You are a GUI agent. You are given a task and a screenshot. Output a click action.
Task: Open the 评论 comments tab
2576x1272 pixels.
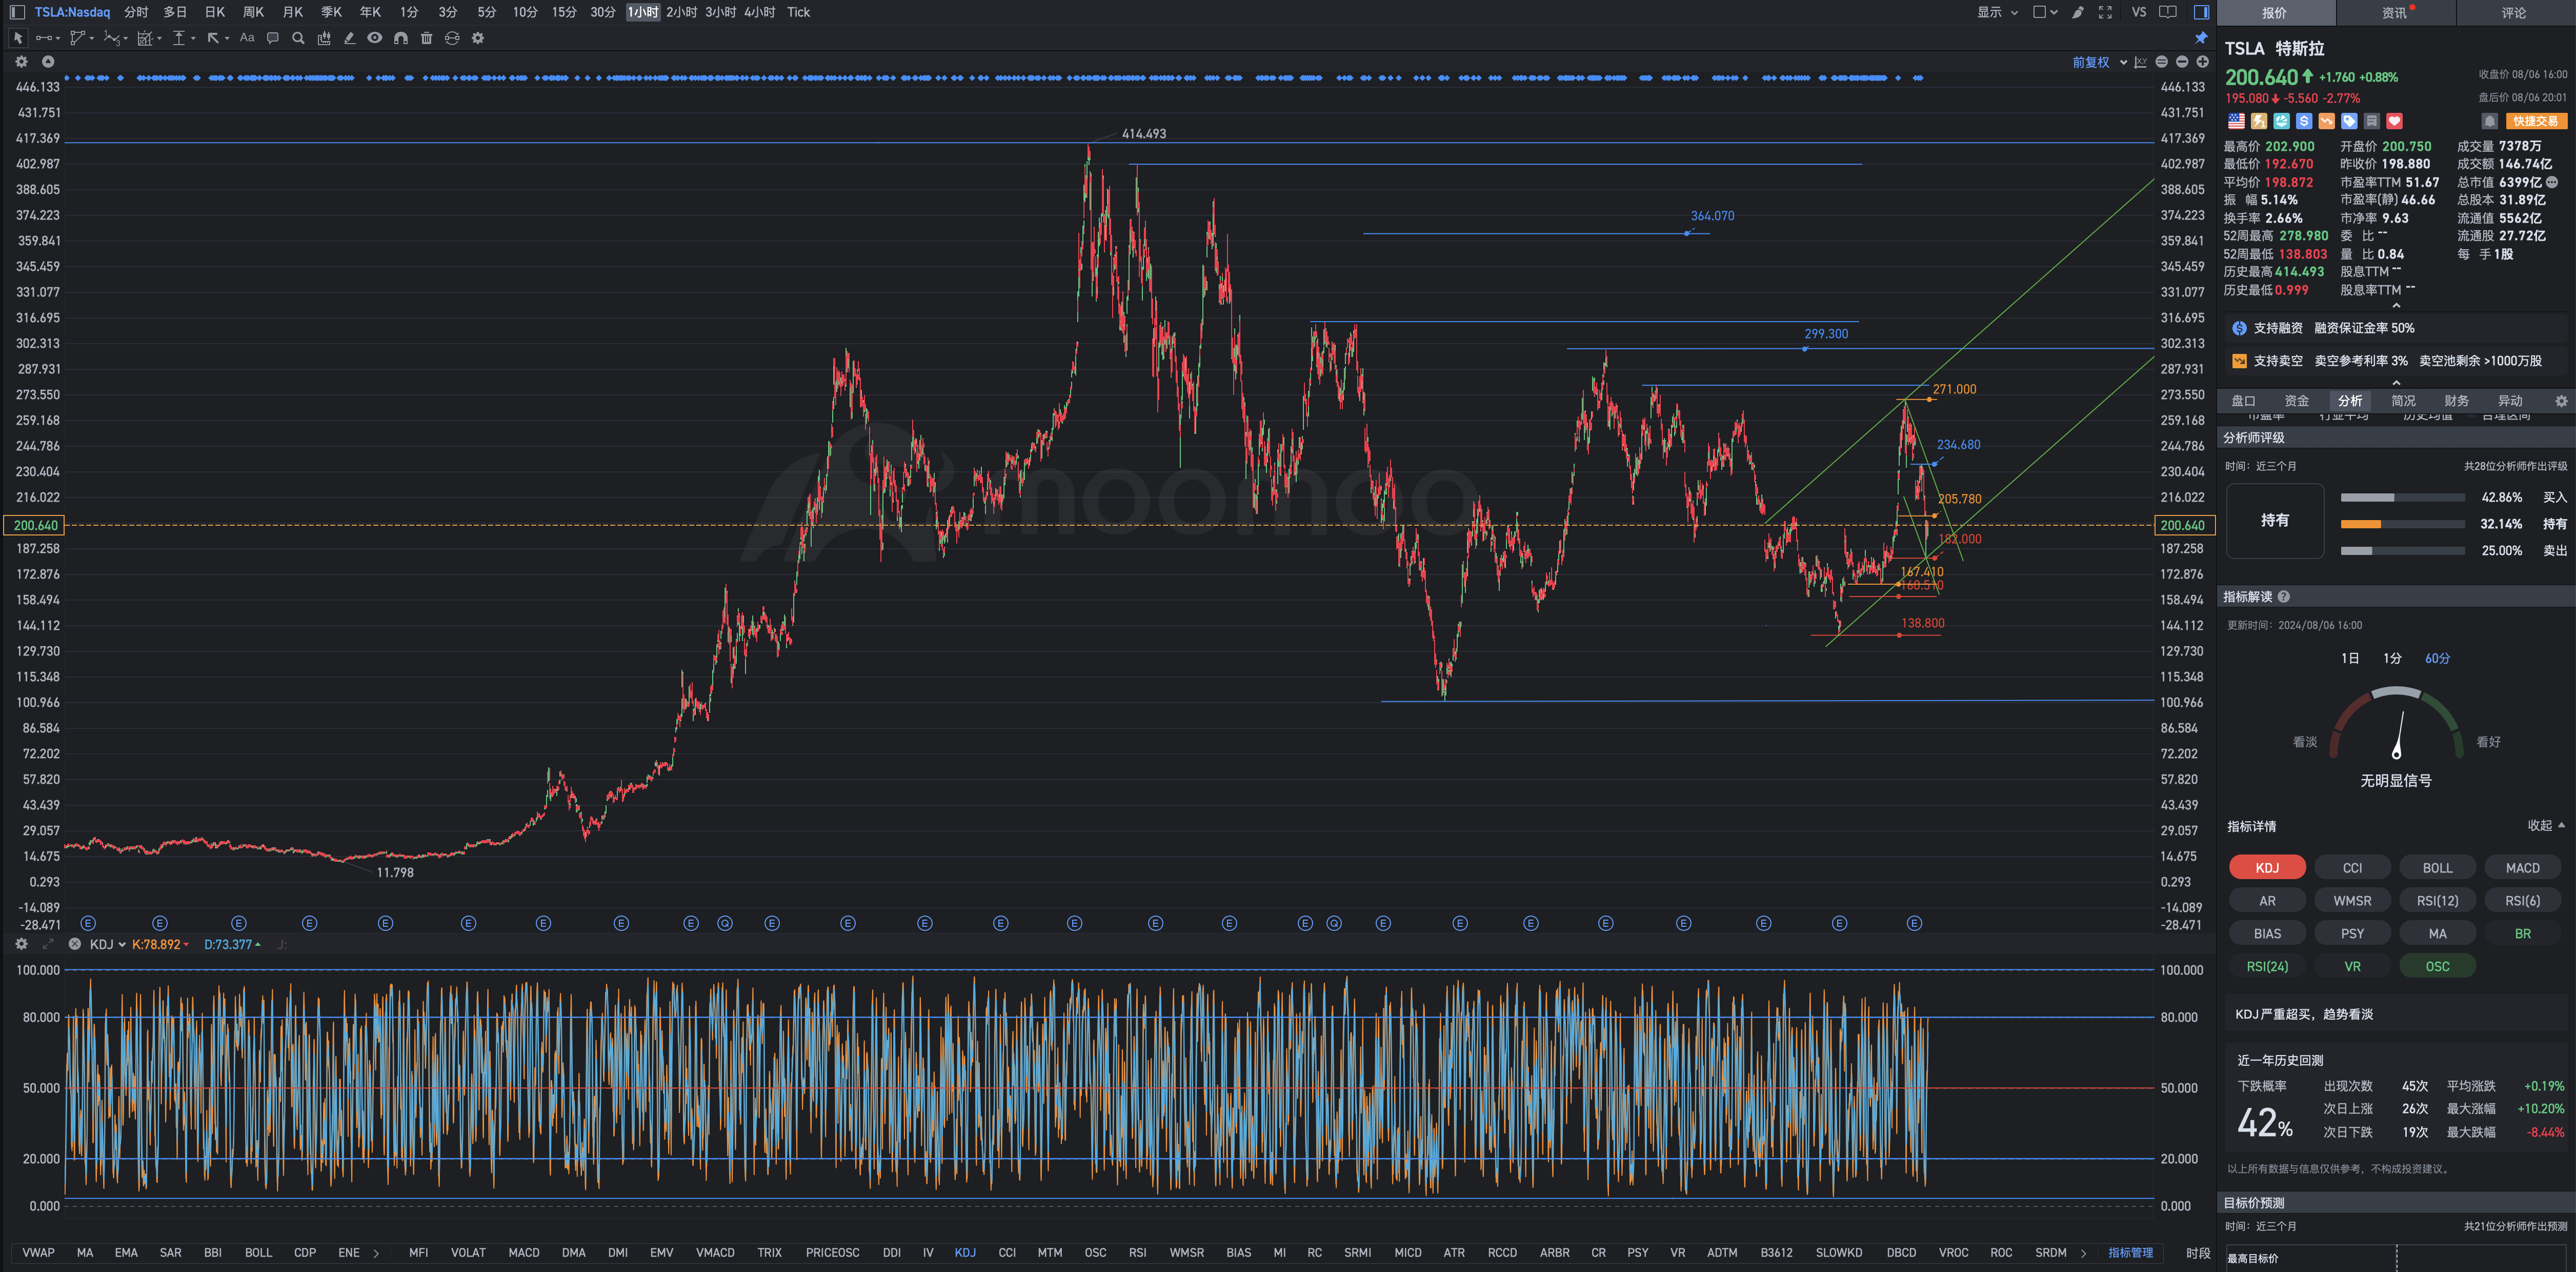pos(2514,13)
